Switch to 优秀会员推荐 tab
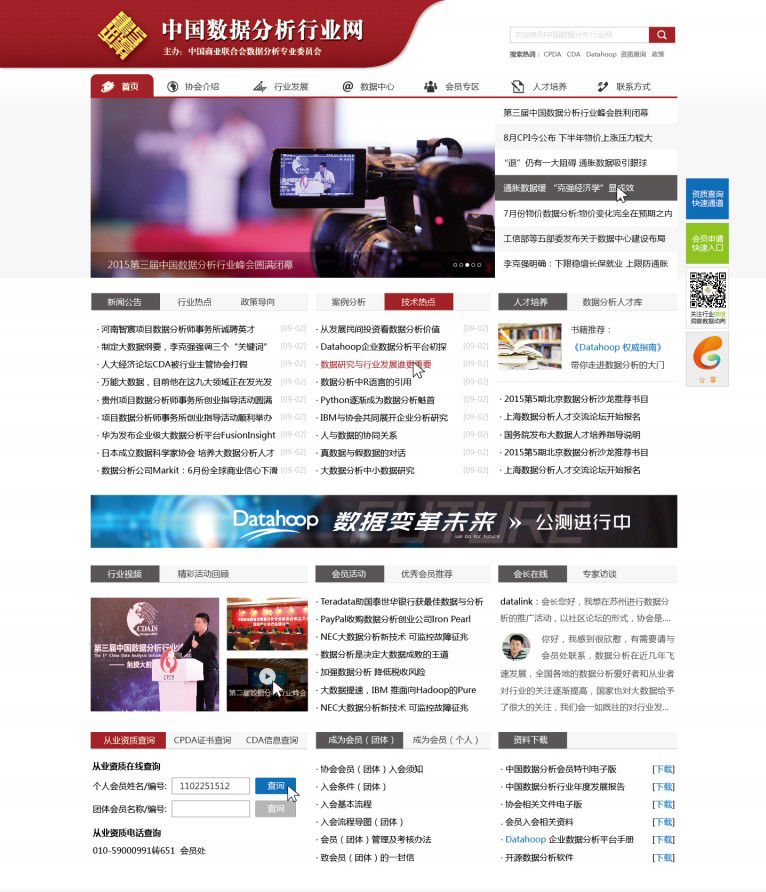The width and height of the screenshot is (766, 892). pos(427,574)
